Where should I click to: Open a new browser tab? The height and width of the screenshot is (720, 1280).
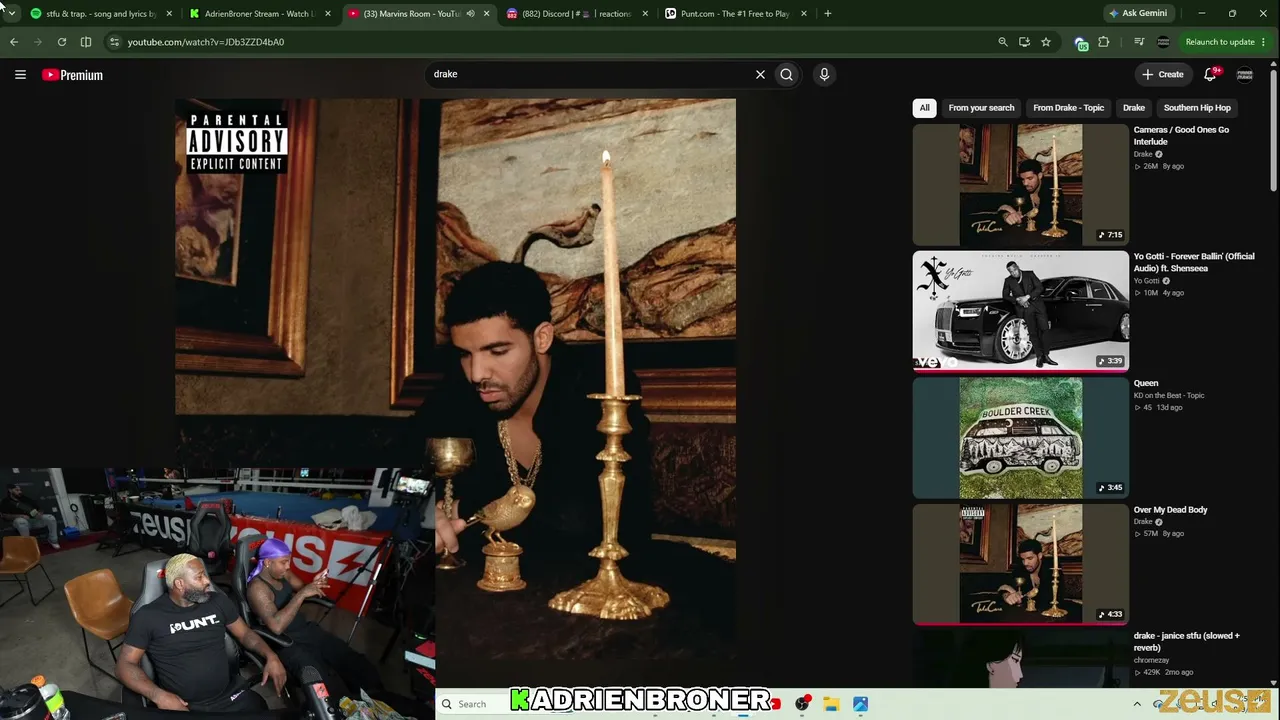(827, 14)
